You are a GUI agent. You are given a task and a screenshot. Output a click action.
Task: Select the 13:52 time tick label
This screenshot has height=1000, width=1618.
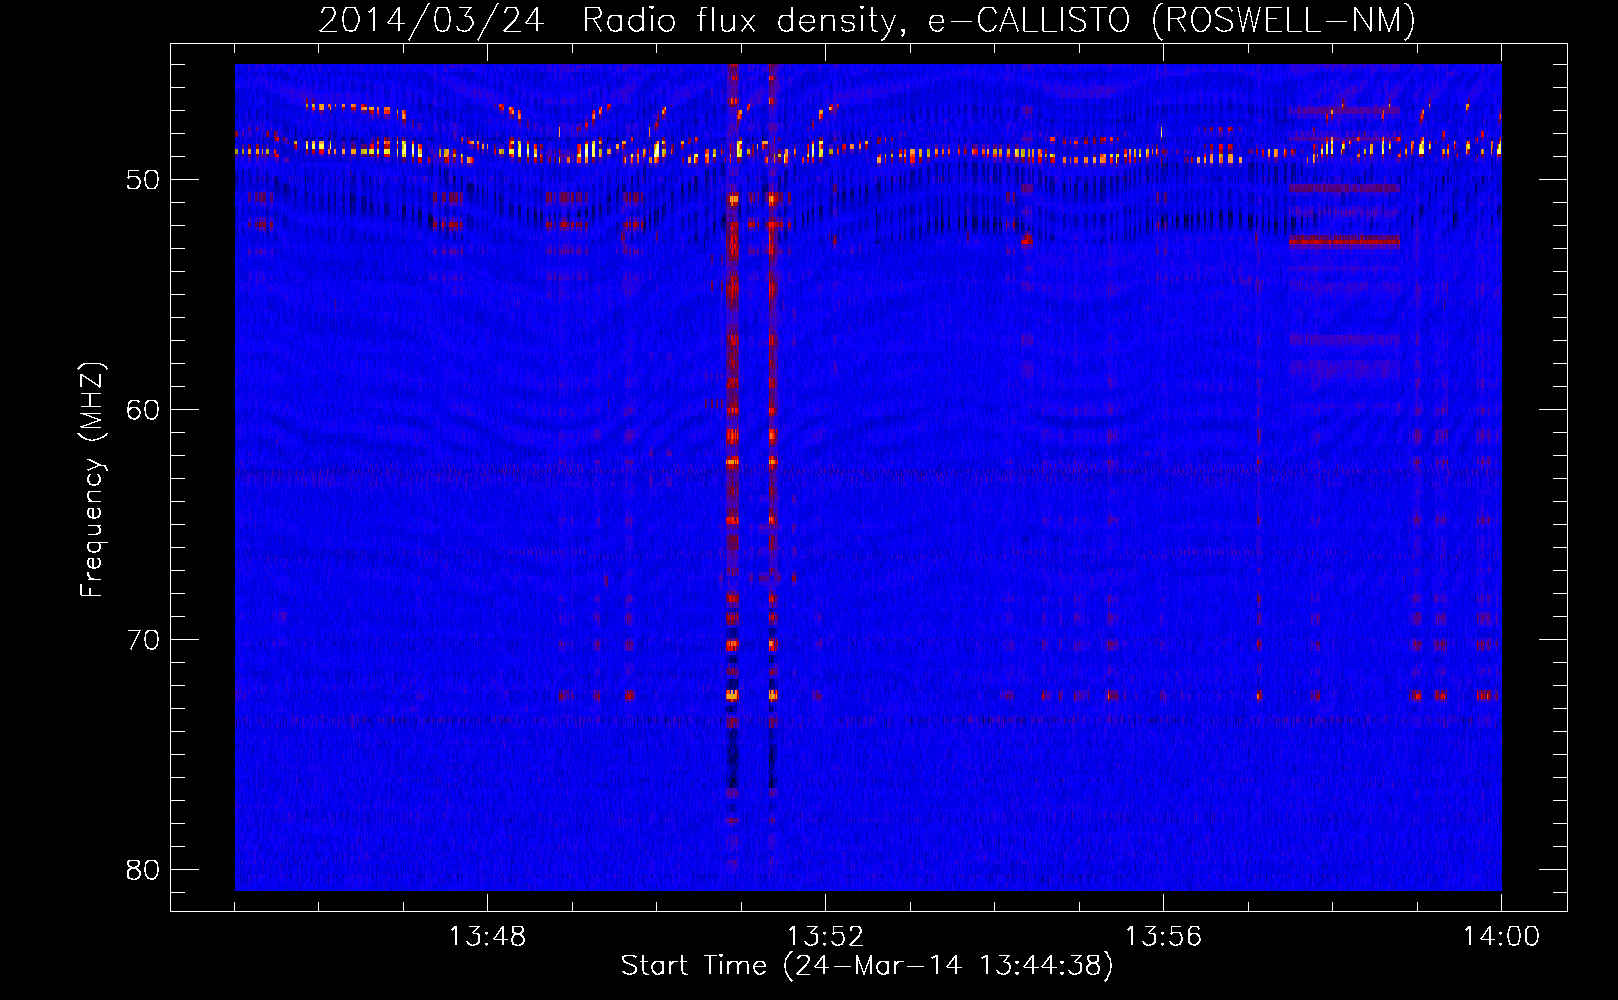pos(825,937)
